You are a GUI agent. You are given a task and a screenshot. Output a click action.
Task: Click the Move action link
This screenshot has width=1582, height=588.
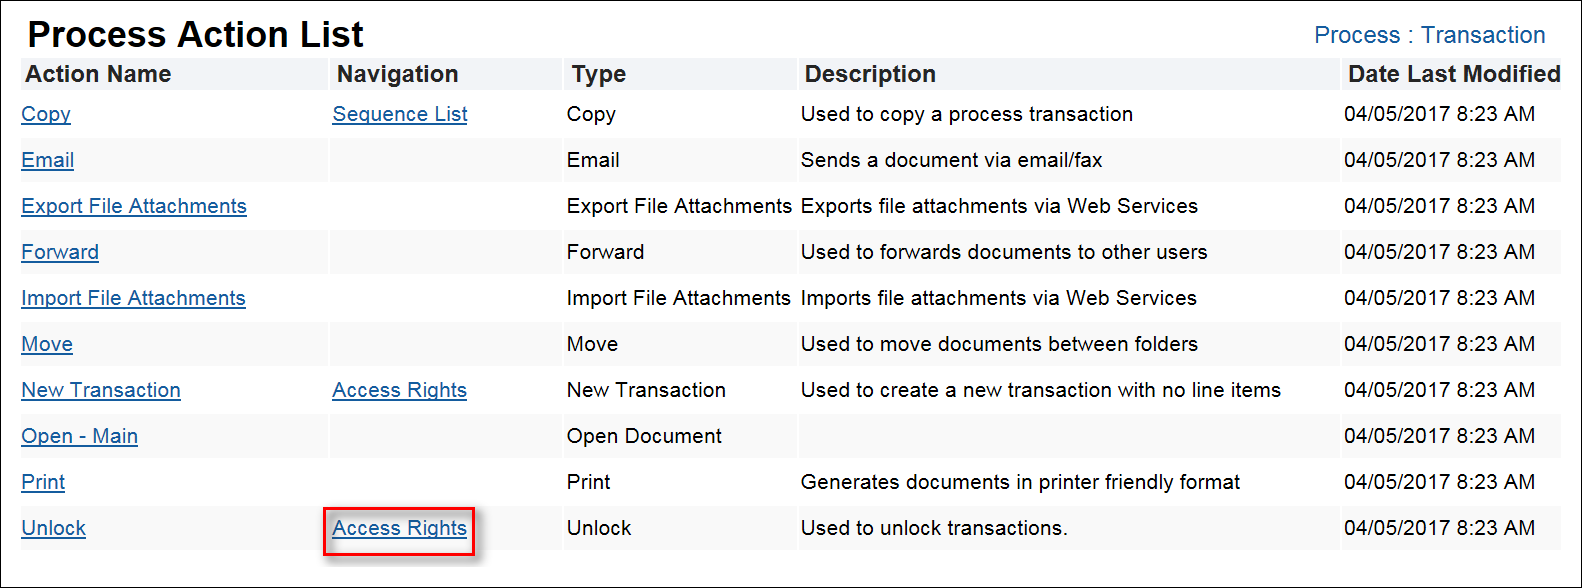47,344
